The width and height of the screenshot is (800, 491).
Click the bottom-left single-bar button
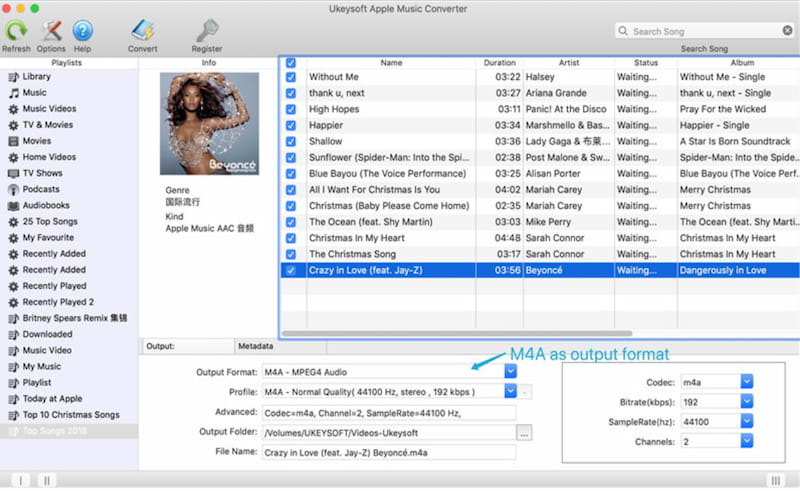[x=20, y=480]
